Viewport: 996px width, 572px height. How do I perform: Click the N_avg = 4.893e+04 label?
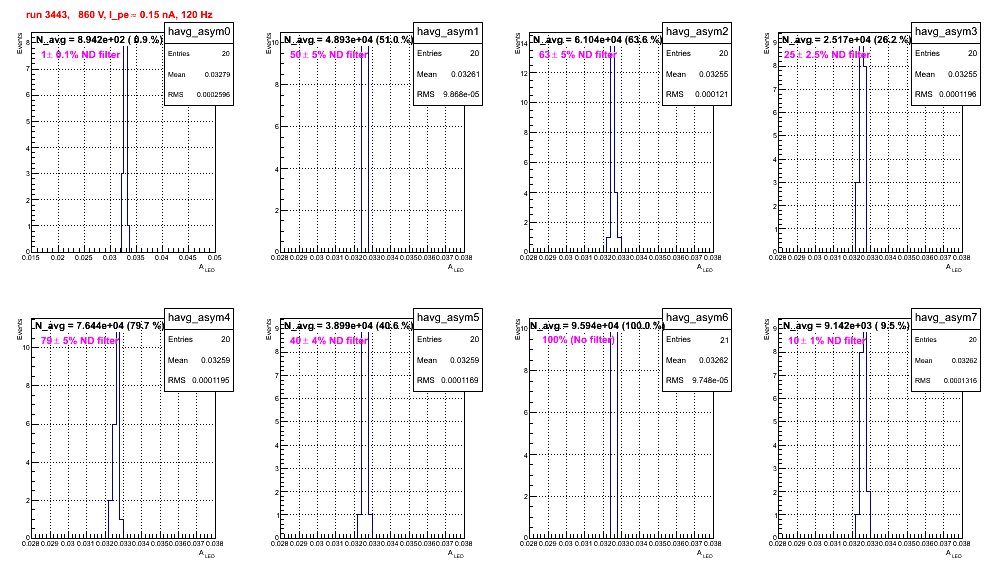click(x=348, y=40)
